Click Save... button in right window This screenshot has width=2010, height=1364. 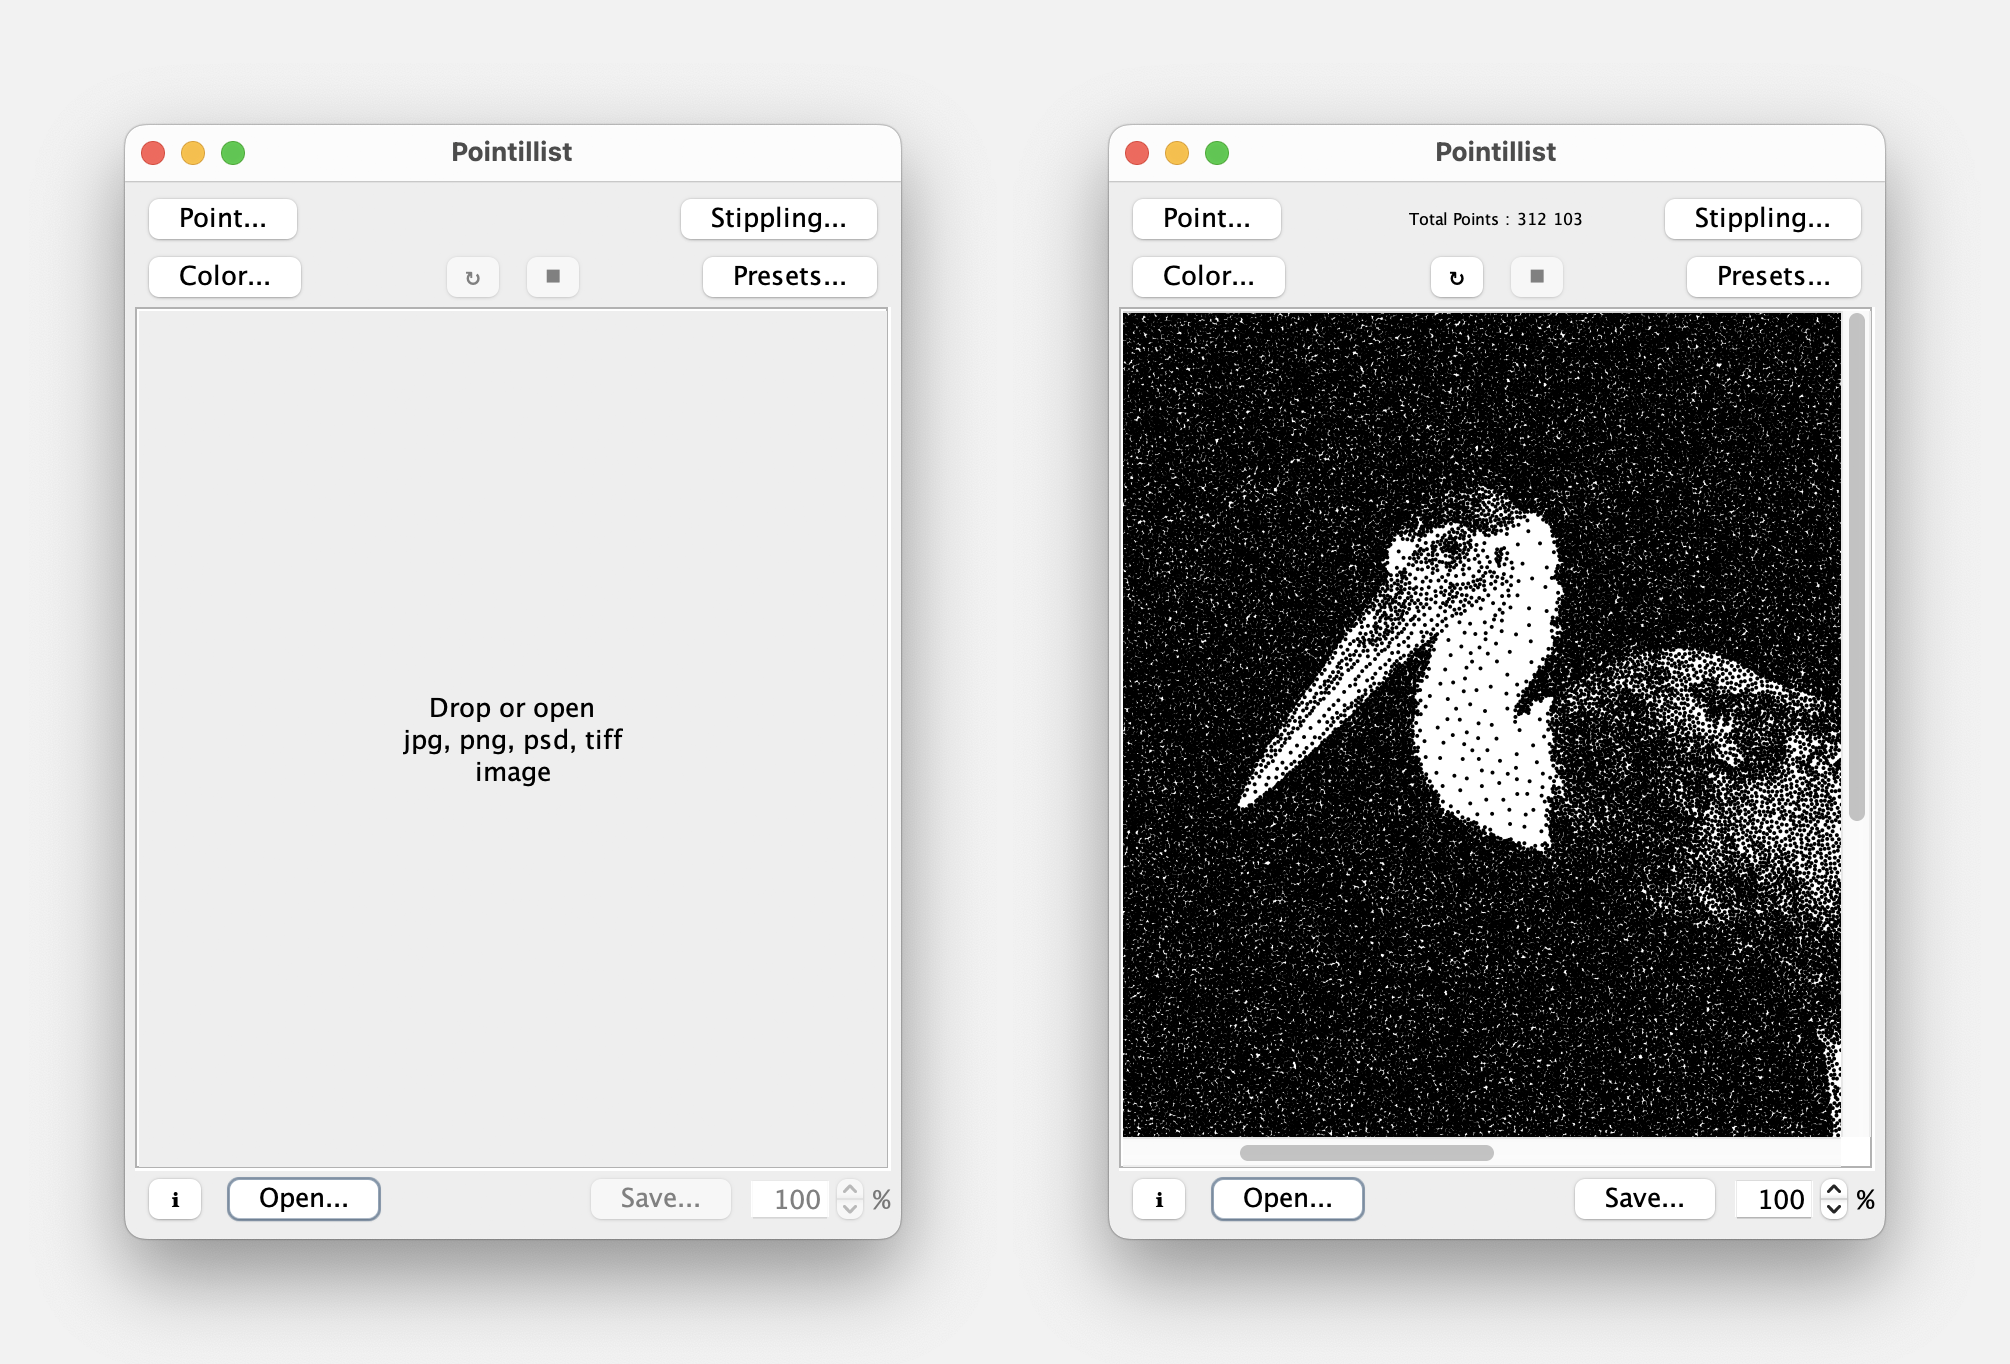pos(1644,1199)
